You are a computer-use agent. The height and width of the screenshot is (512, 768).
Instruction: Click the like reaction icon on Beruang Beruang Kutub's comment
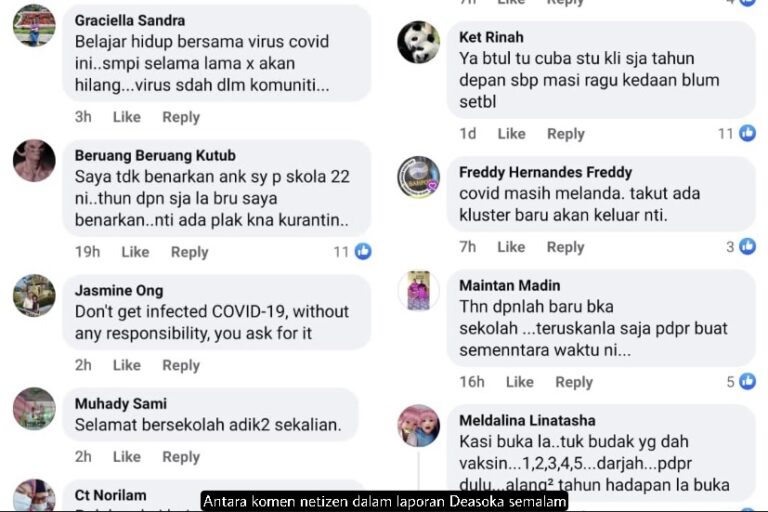point(363,251)
